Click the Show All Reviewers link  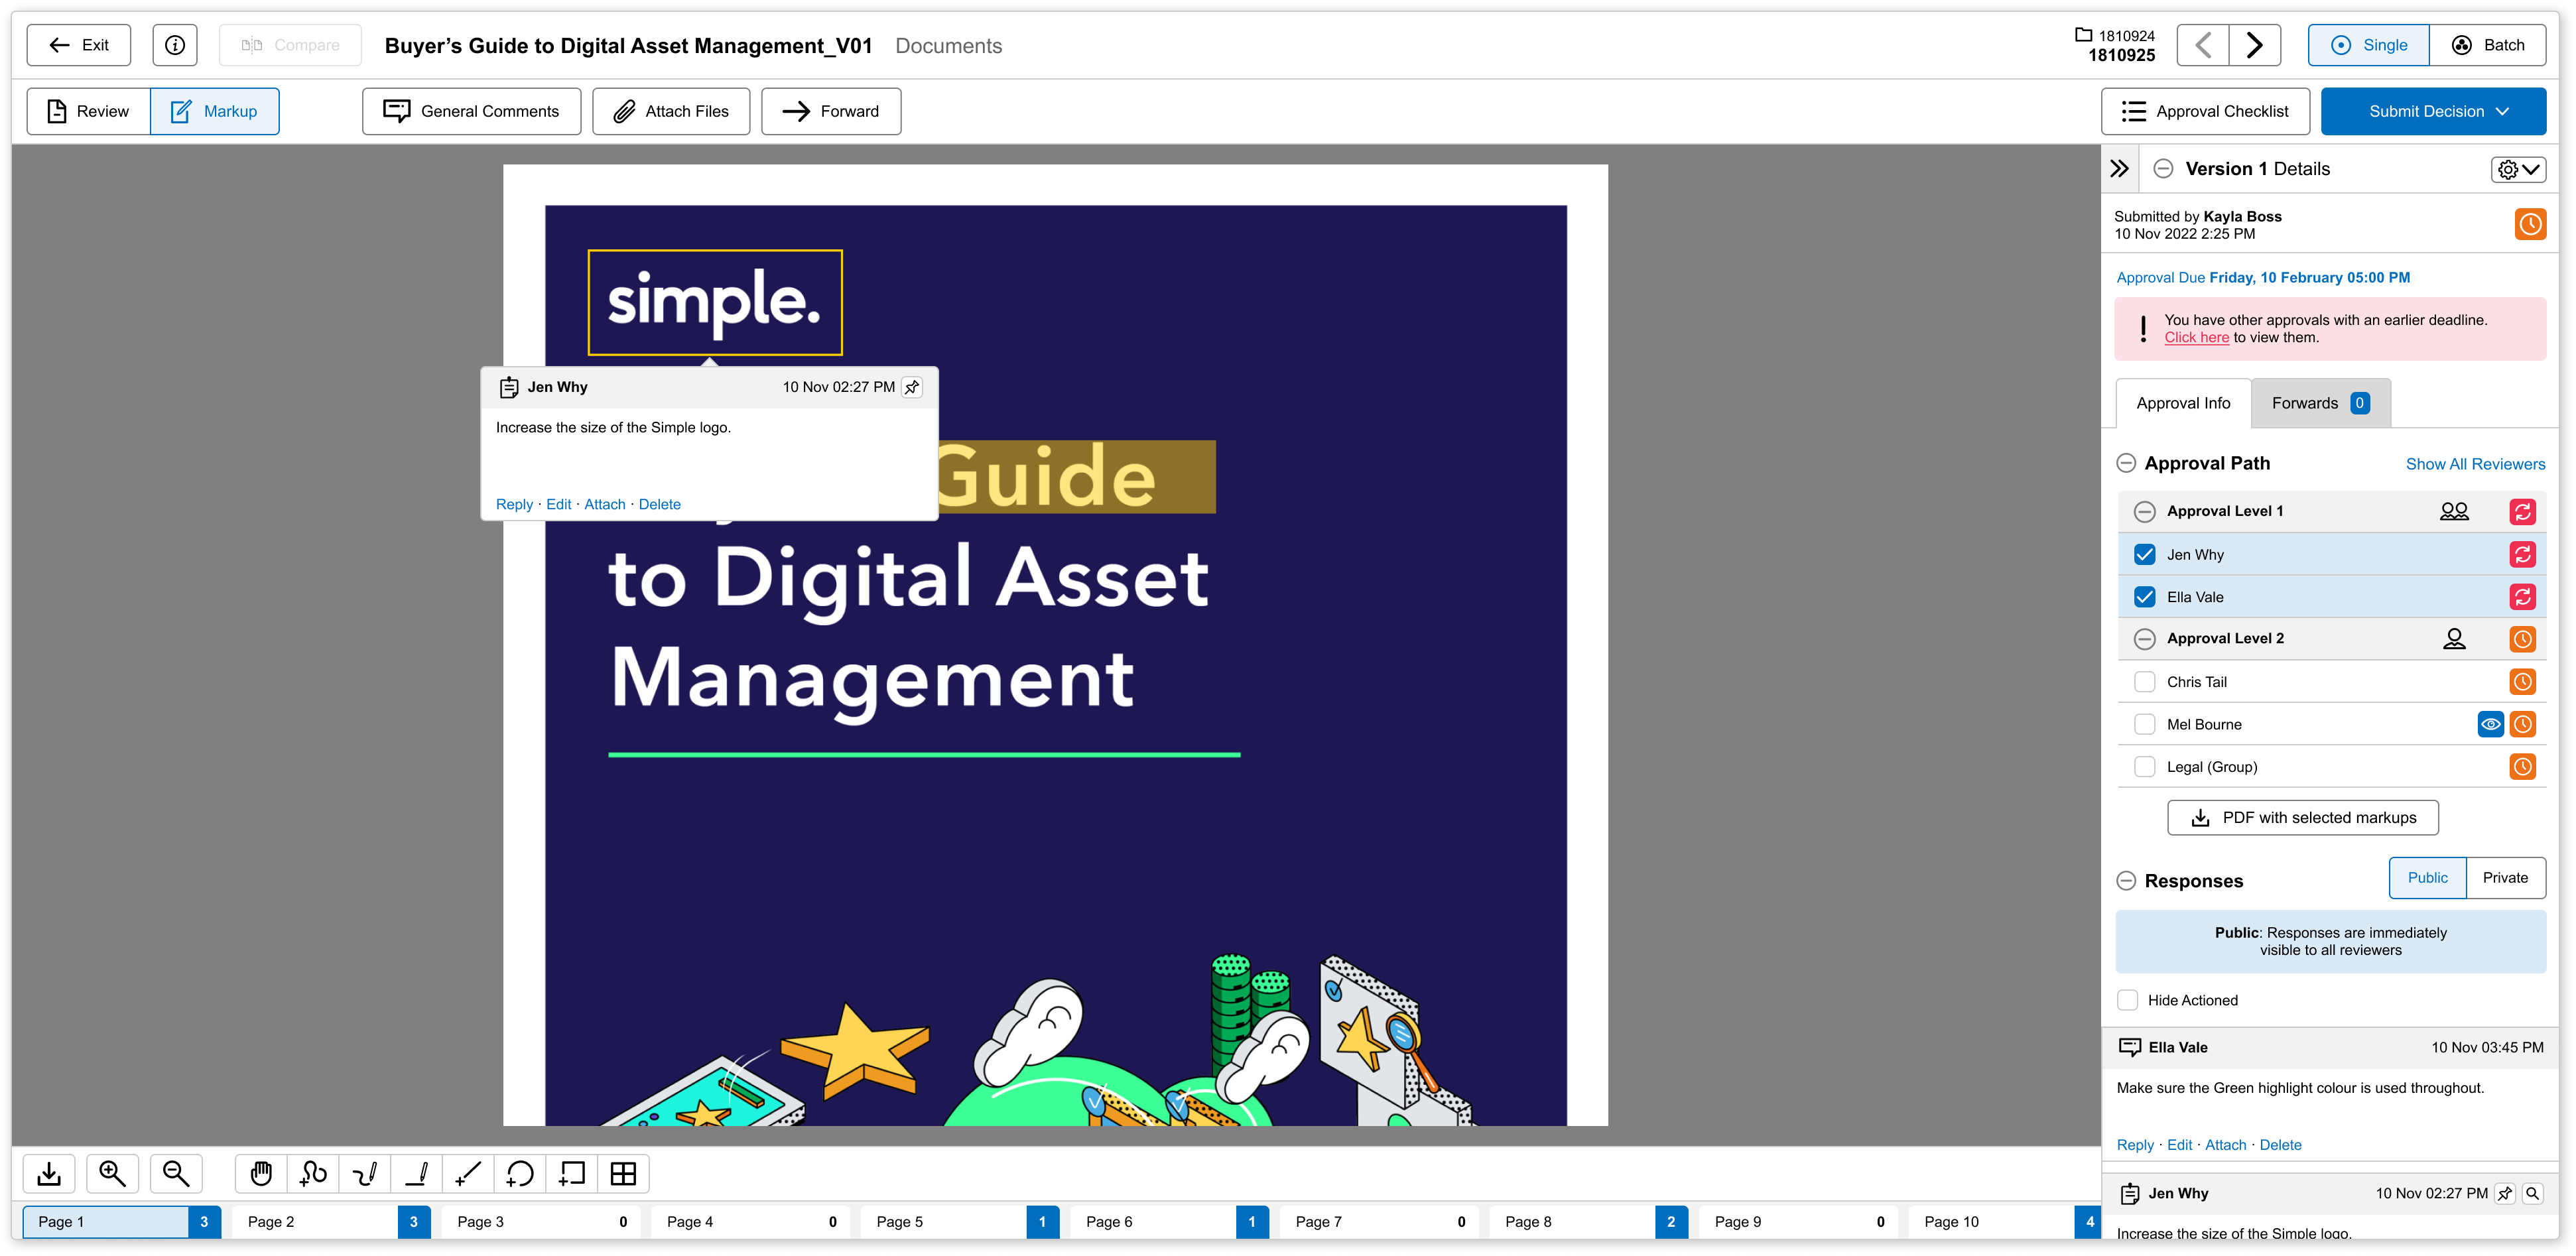coord(2475,464)
